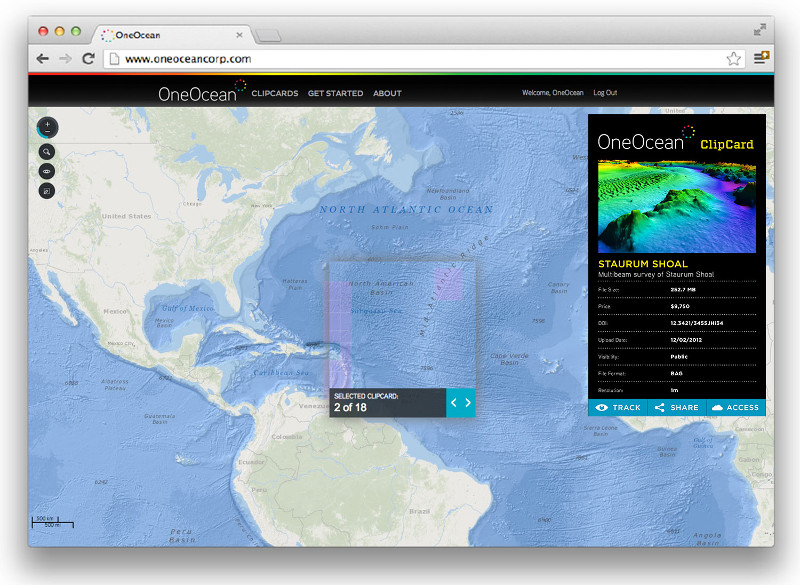This screenshot has height=585, width=800.
Task: Open the Chrome menu icon
Action: click(x=761, y=58)
